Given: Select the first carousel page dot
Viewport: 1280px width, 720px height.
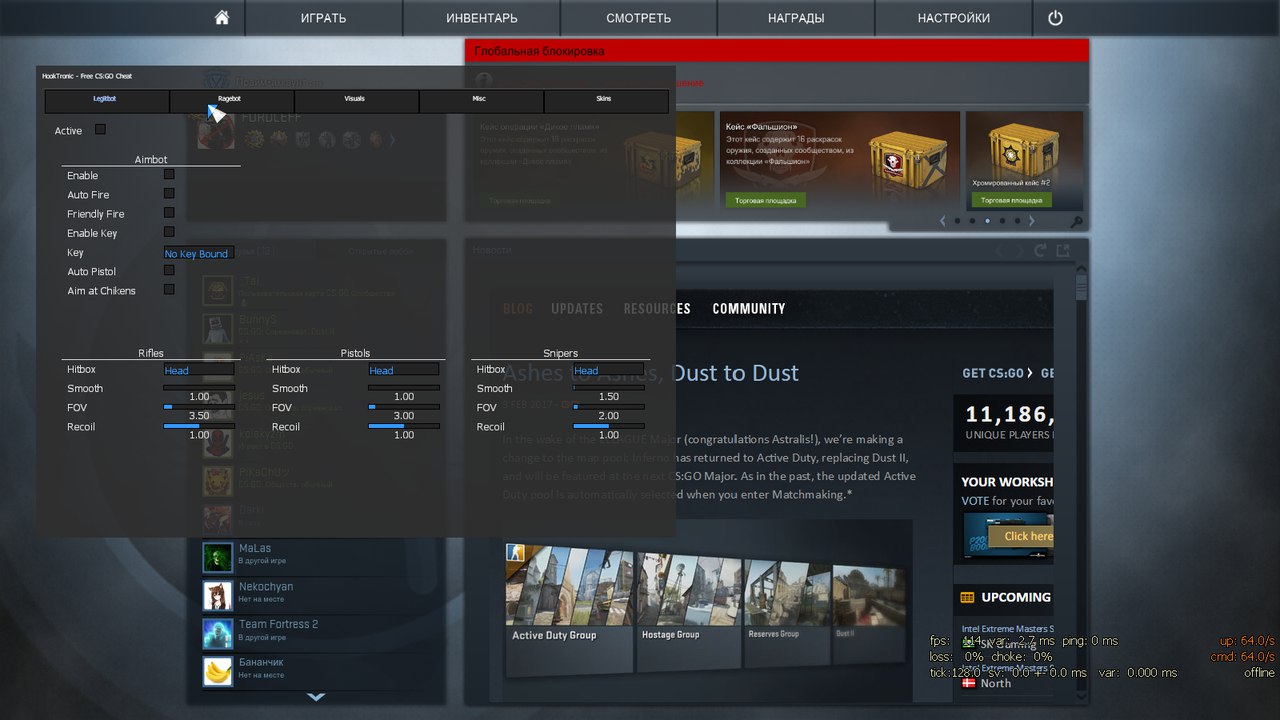Looking at the screenshot, I should 957,221.
